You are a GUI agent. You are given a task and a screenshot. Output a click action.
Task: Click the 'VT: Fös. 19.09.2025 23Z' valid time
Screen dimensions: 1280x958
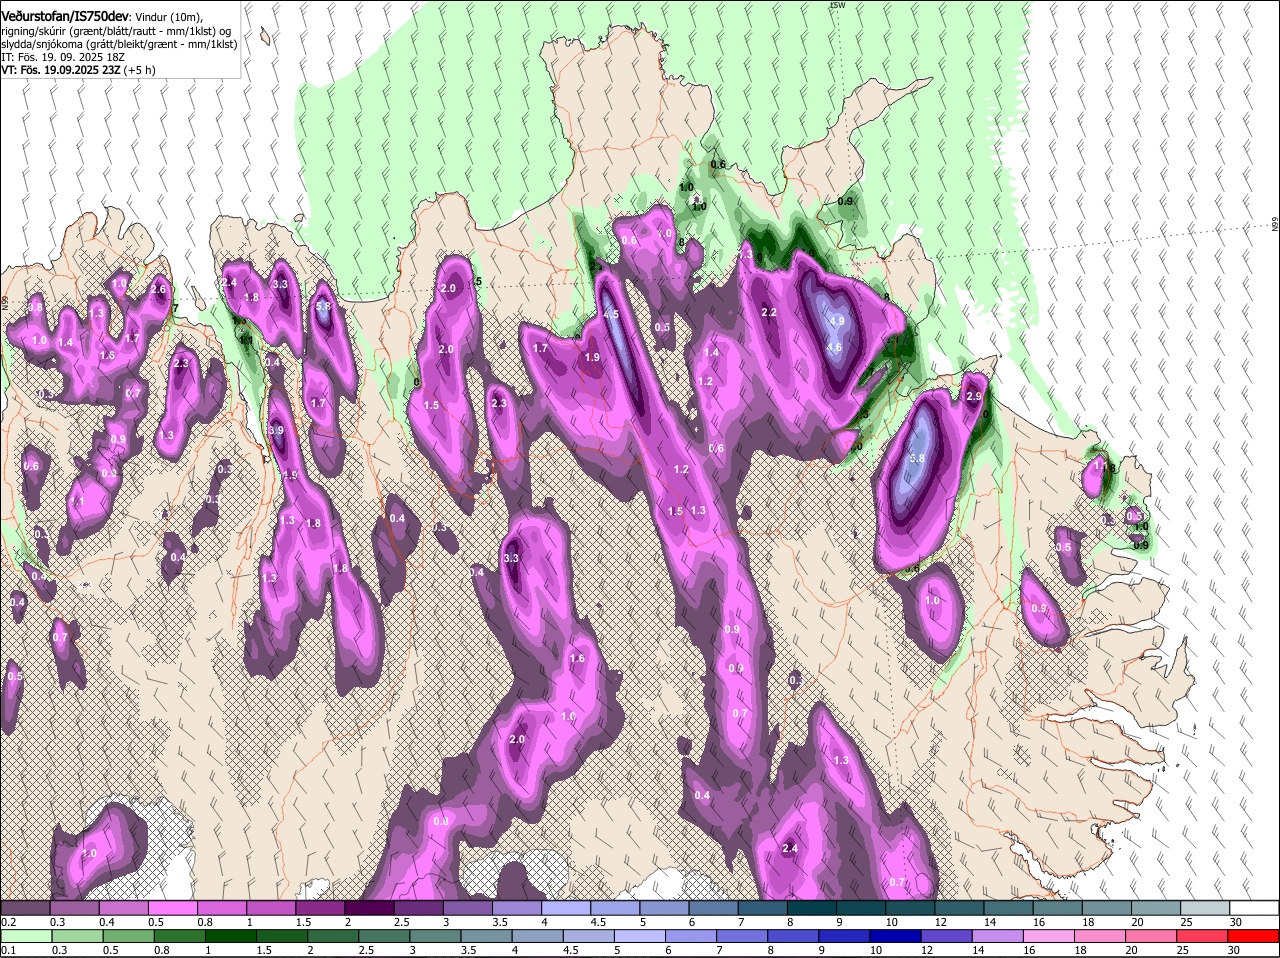[x=61, y=70]
